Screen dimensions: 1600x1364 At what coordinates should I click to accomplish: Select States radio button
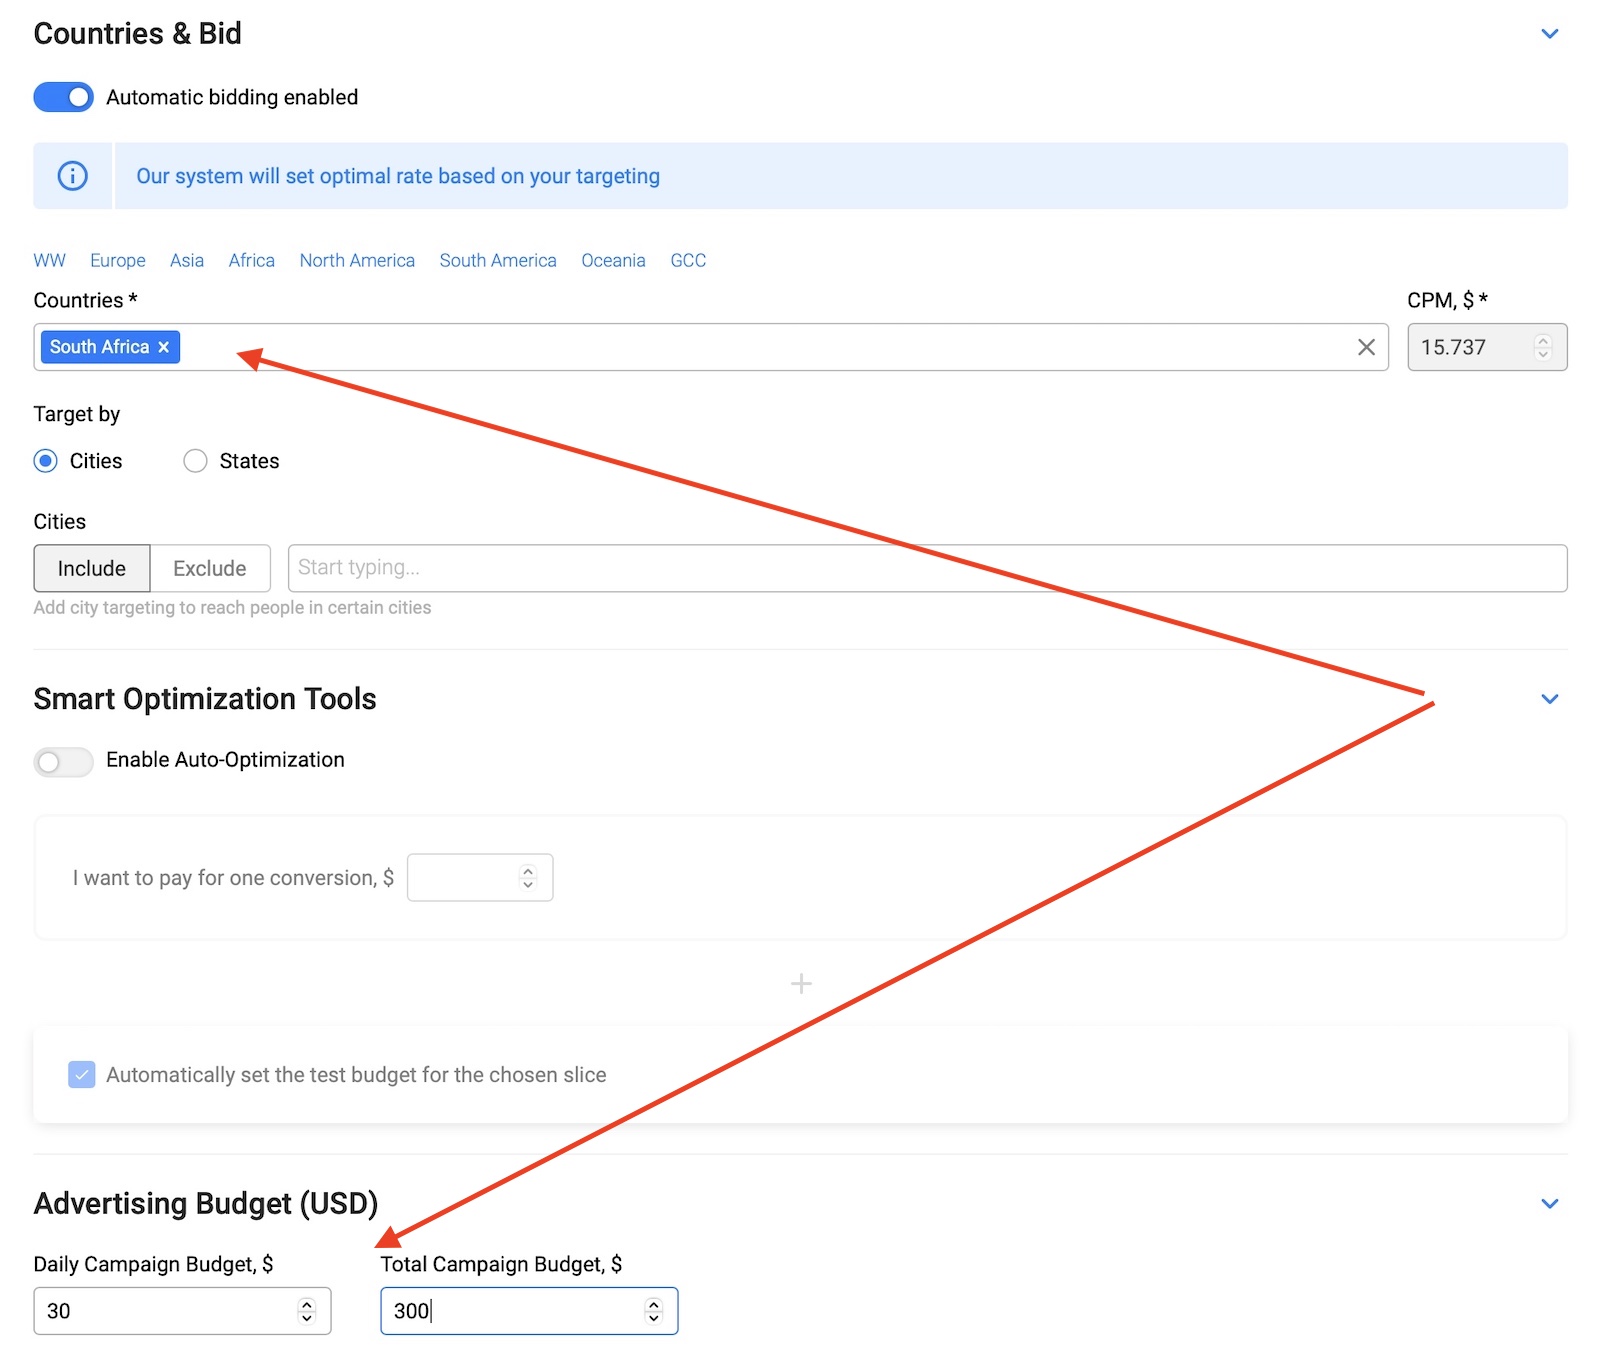click(x=196, y=461)
